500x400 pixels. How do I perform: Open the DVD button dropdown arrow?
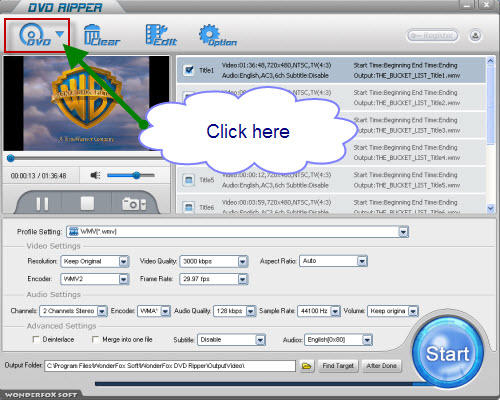tap(60, 34)
